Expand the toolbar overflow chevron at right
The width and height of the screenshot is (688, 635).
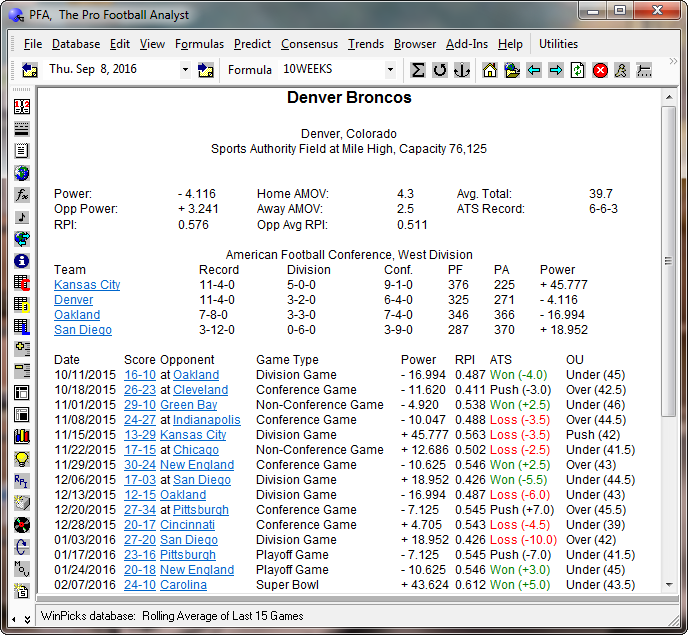[x=673, y=61]
